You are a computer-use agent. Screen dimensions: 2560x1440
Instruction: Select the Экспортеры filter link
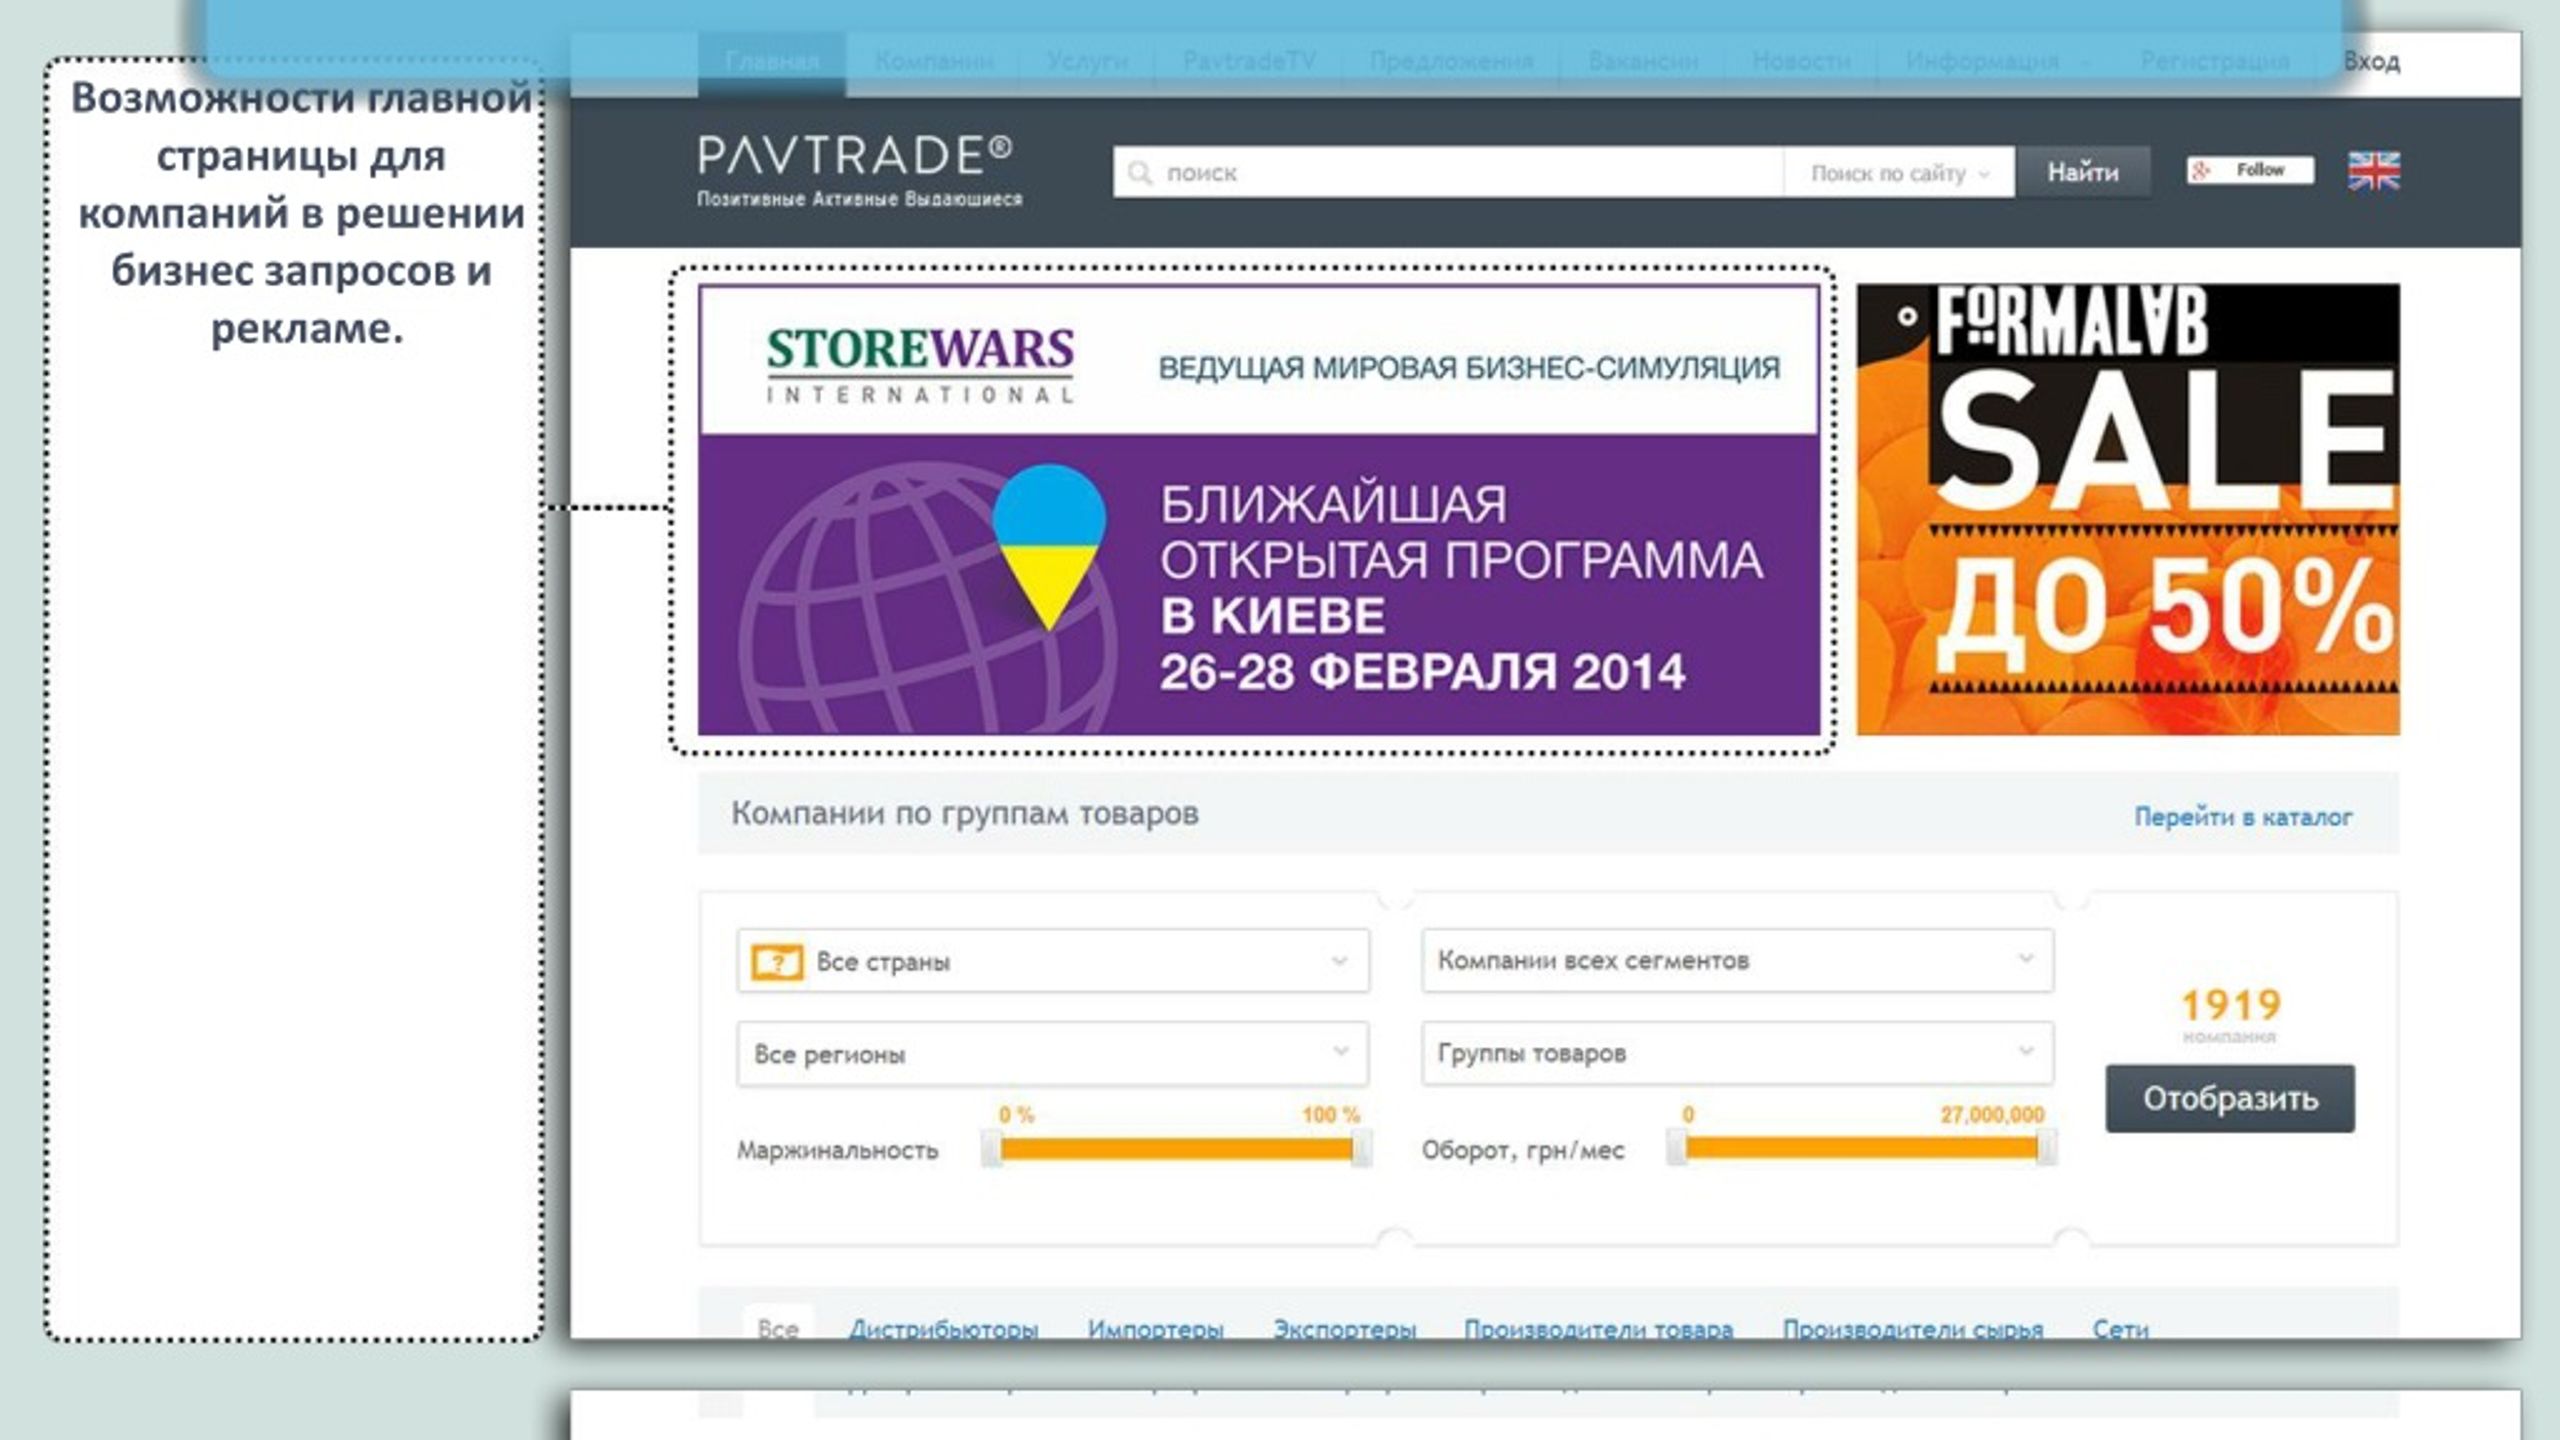1344,1329
